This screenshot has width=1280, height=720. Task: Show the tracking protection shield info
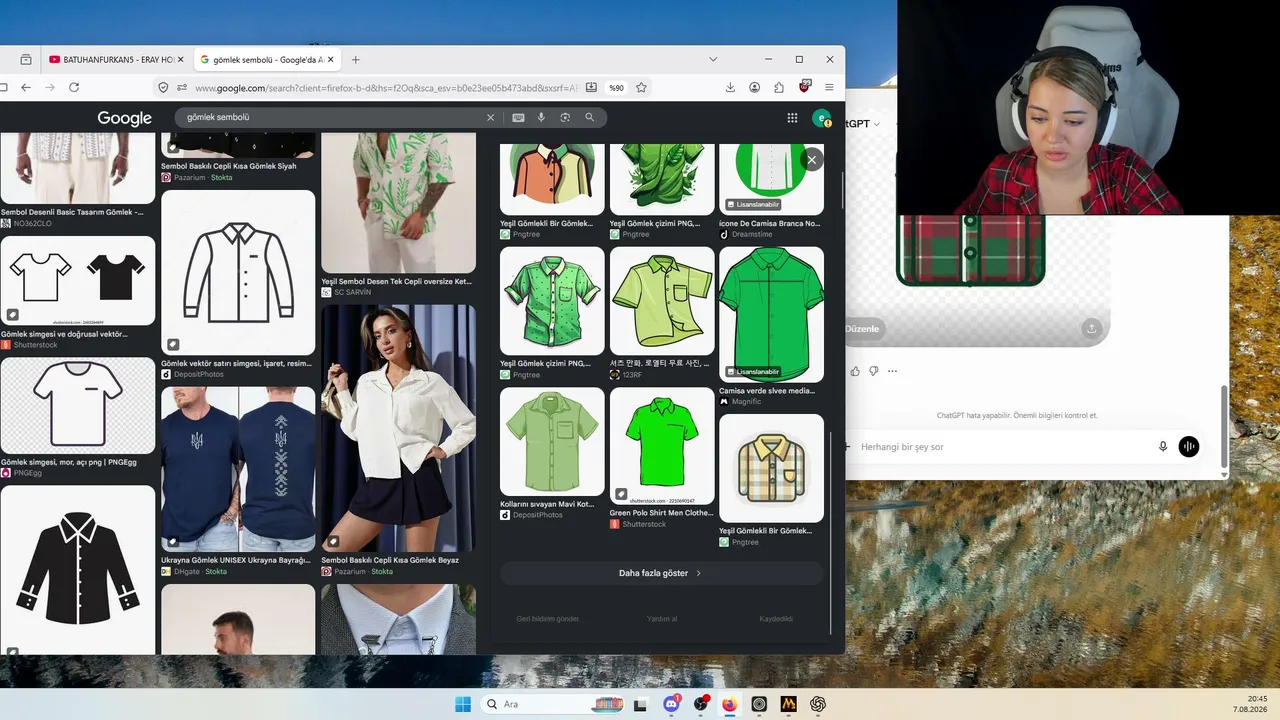pos(163,88)
